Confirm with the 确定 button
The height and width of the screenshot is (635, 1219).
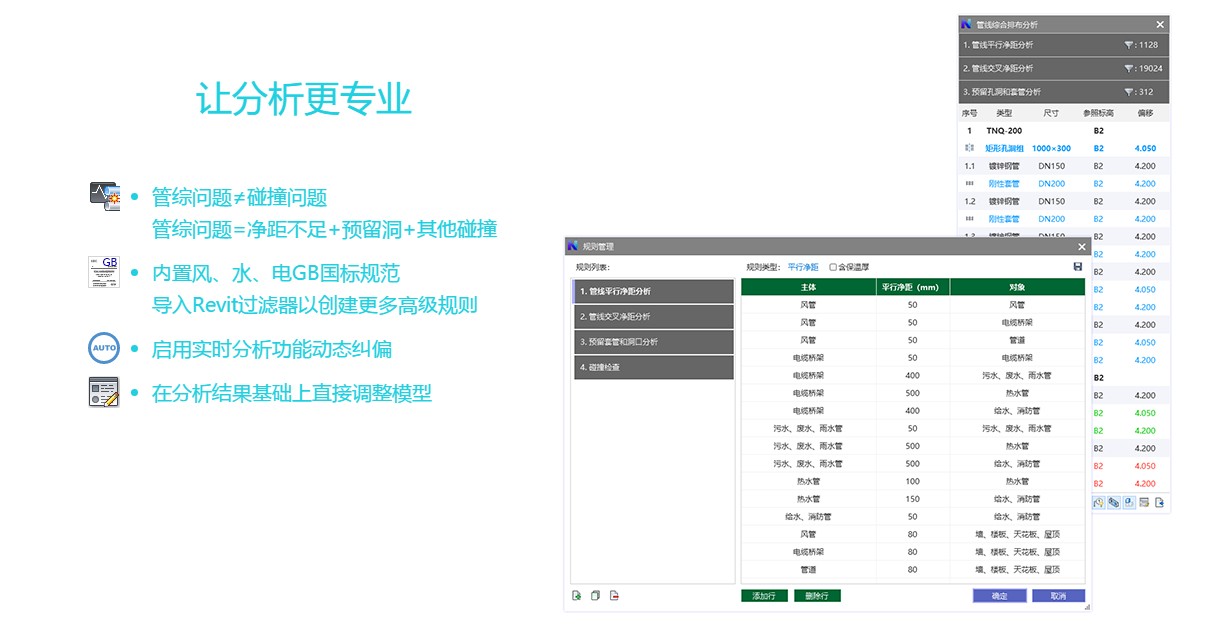[x=999, y=596]
